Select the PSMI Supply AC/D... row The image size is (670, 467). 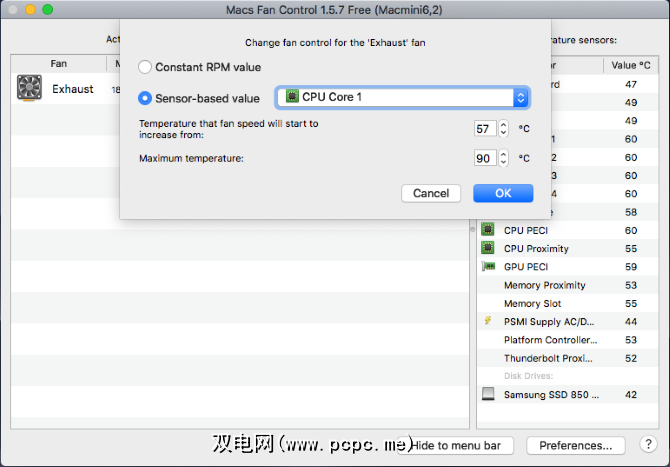[567, 321]
